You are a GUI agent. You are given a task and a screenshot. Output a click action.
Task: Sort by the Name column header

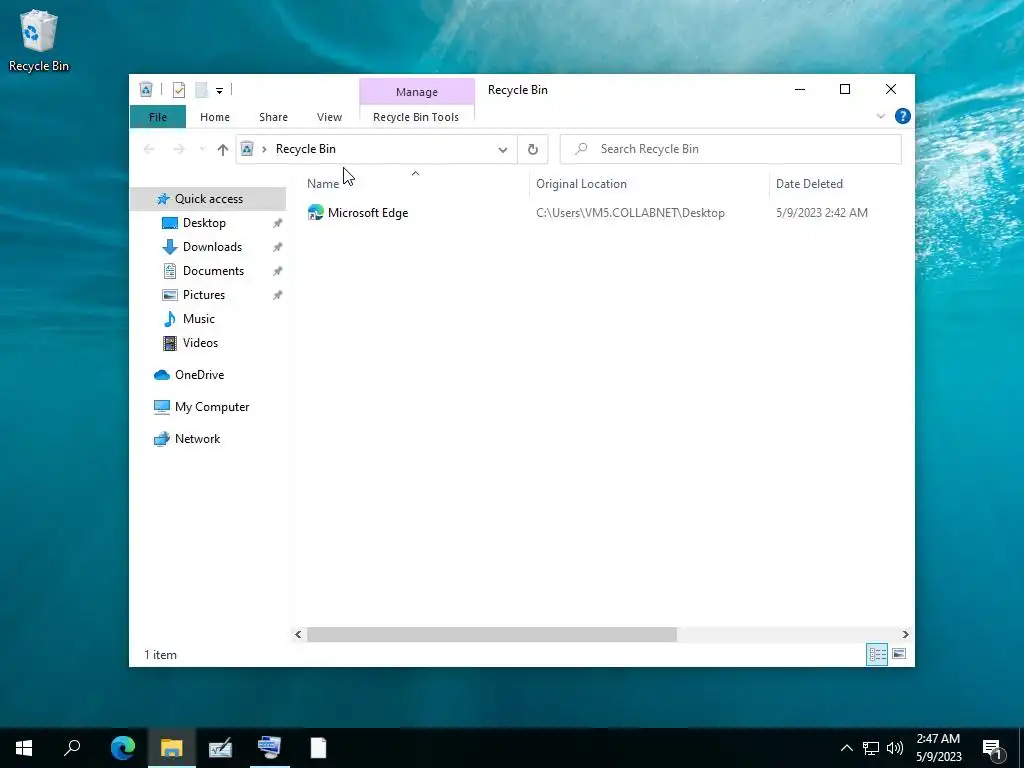(416, 184)
